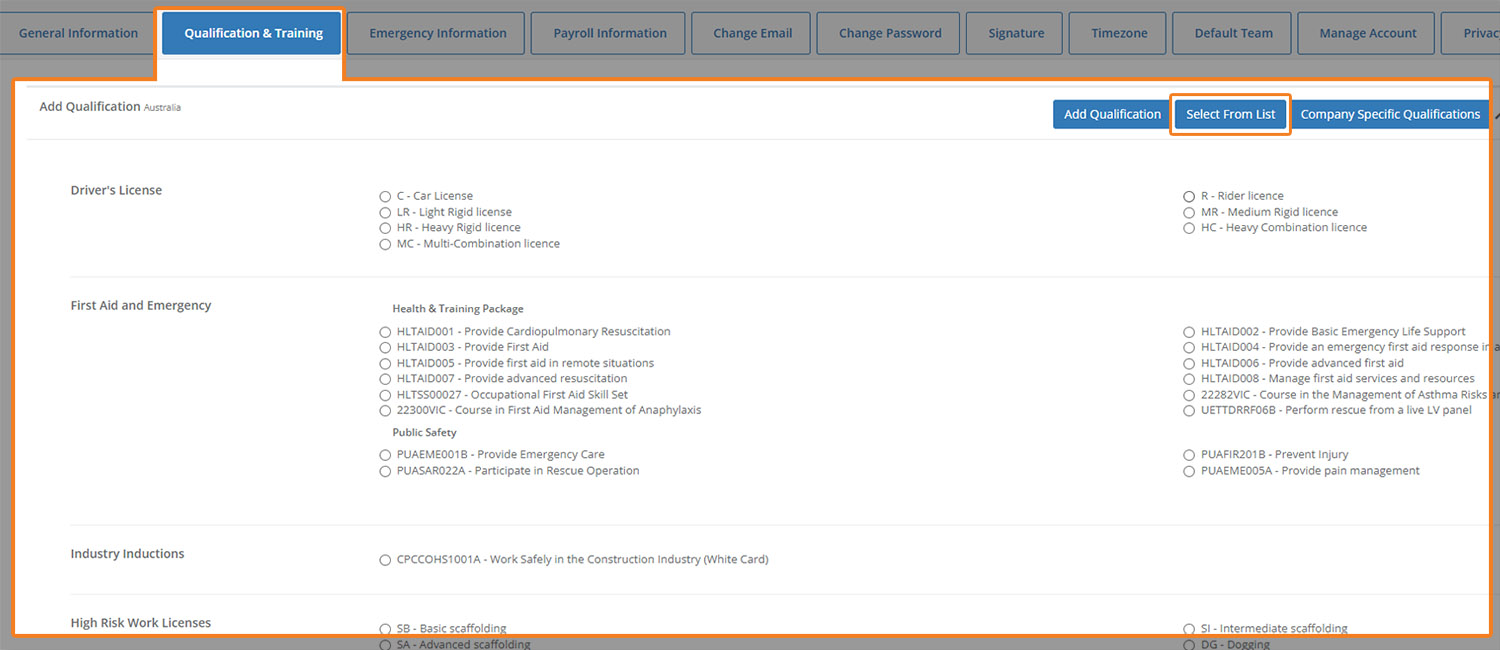Select 22282VIC Asthma Risks course

coord(1189,395)
